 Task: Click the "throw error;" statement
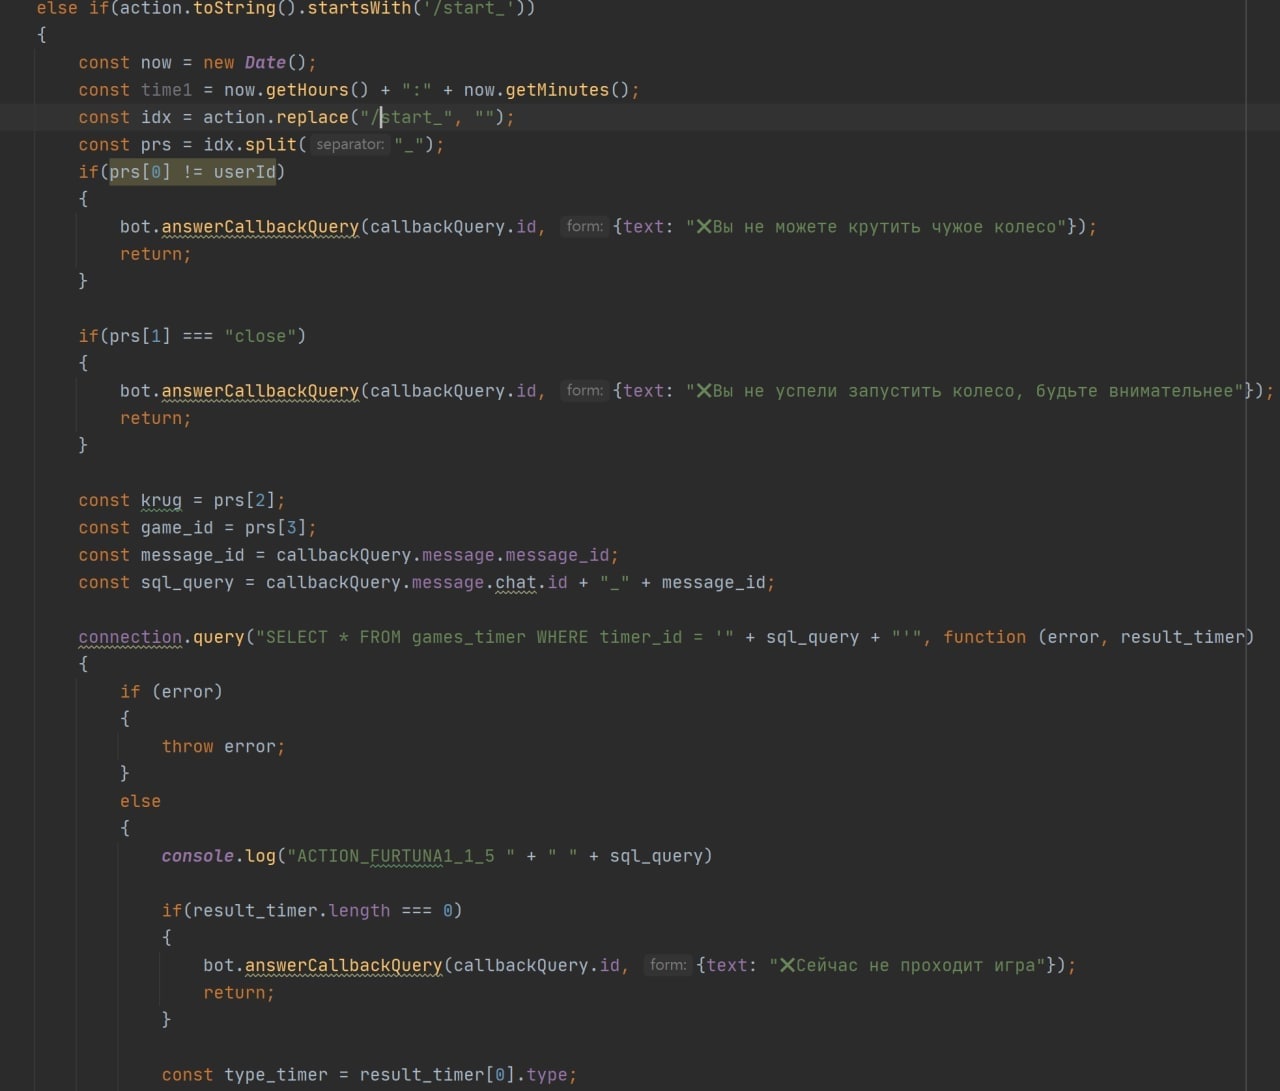(224, 746)
